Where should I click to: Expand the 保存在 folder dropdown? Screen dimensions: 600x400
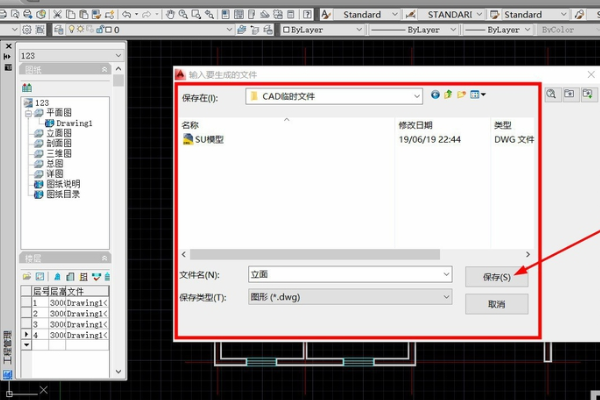tap(416, 96)
